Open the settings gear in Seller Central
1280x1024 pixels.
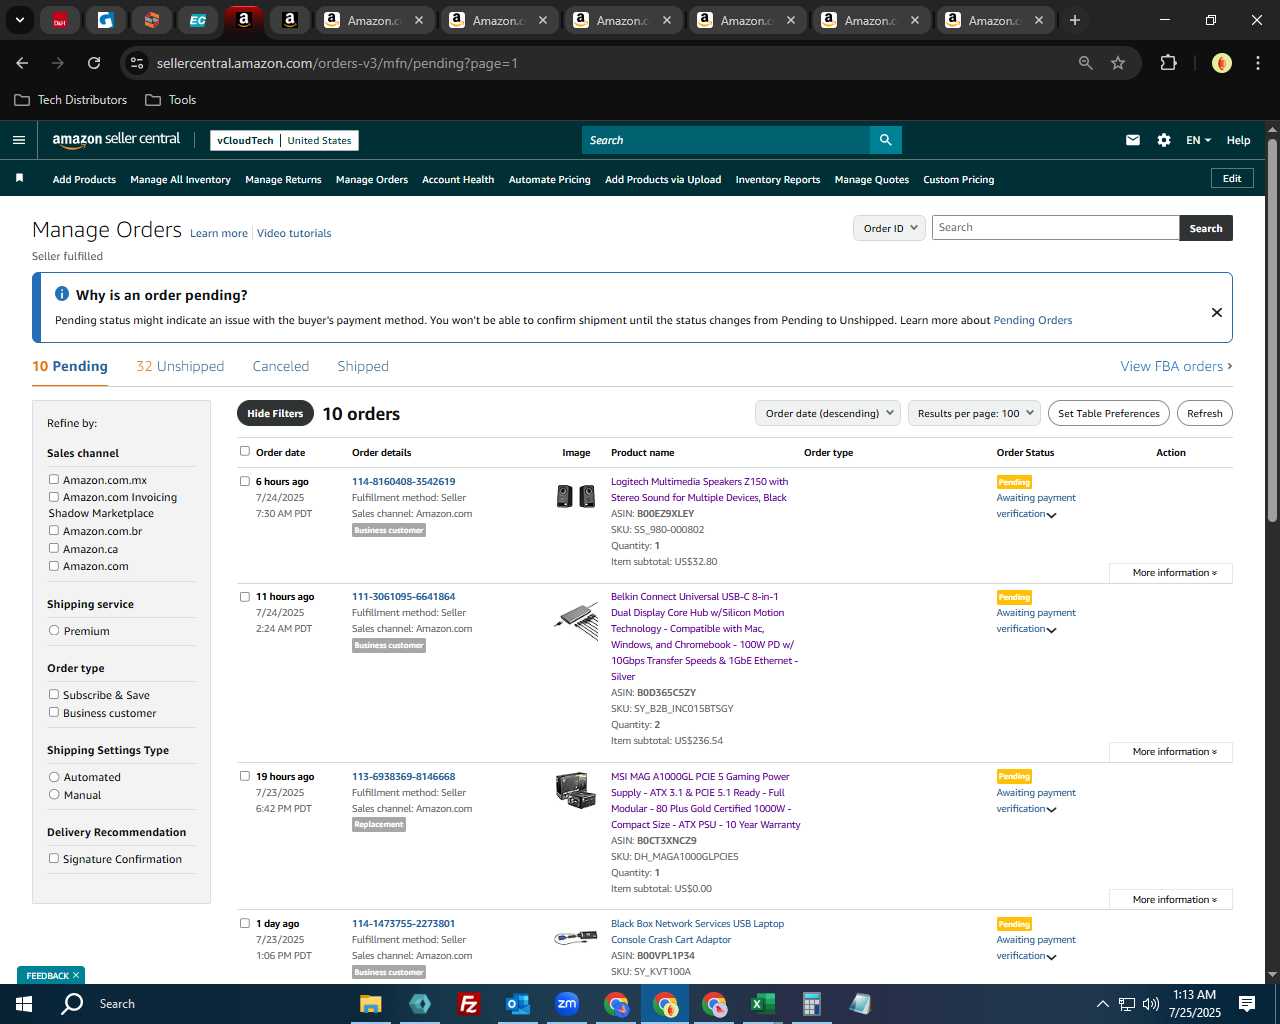tap(1164, 140)
